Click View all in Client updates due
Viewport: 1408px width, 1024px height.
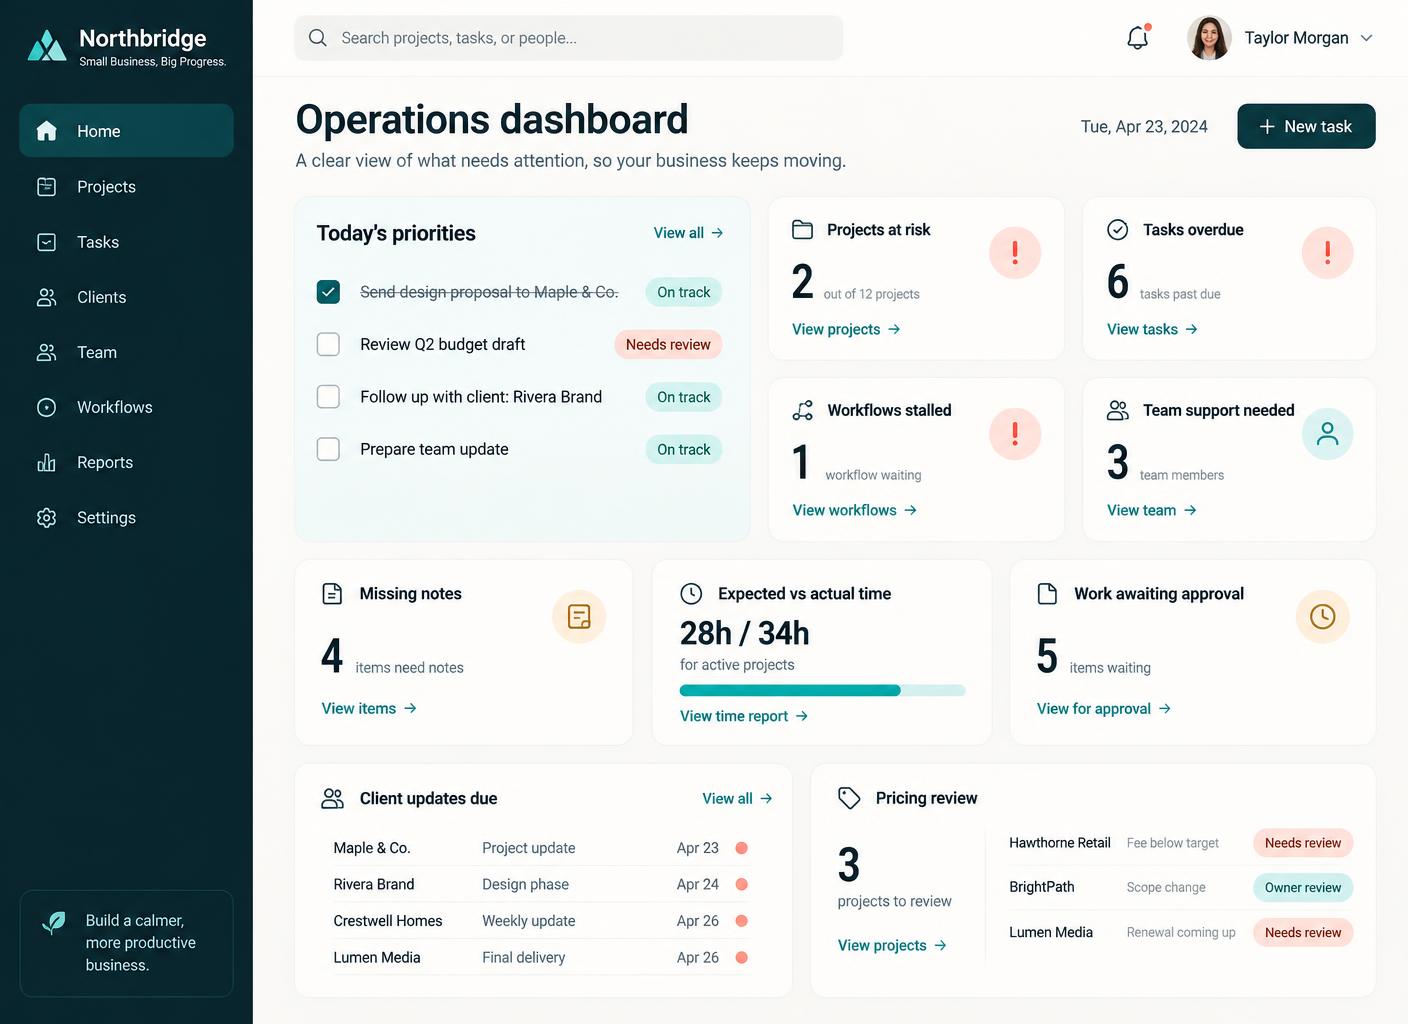click(737, 798)
